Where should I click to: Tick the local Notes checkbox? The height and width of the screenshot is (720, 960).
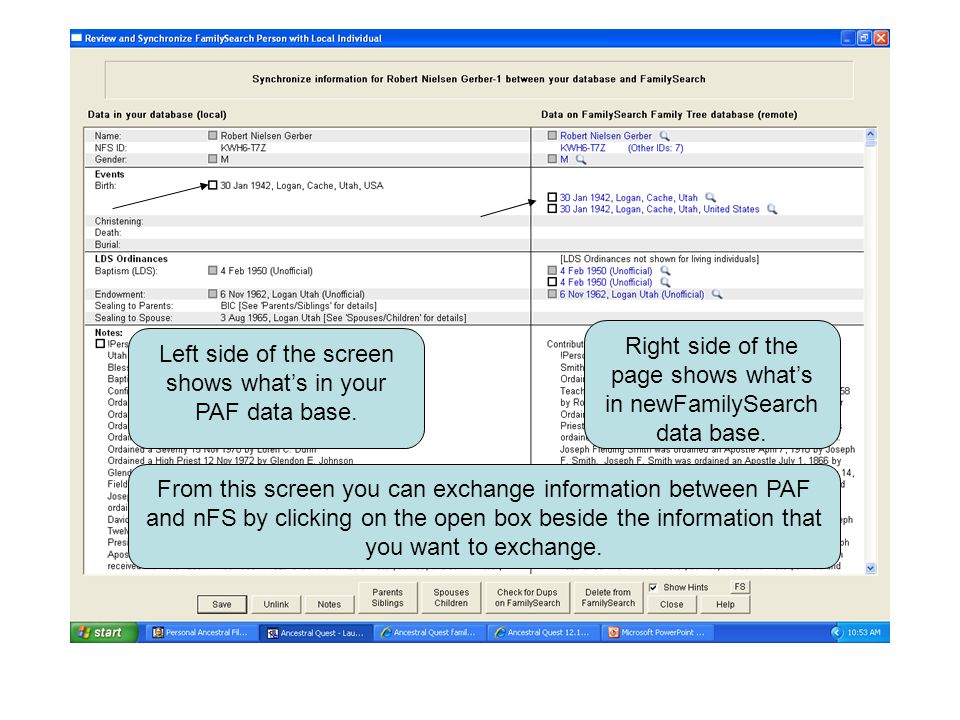(100, 344)
